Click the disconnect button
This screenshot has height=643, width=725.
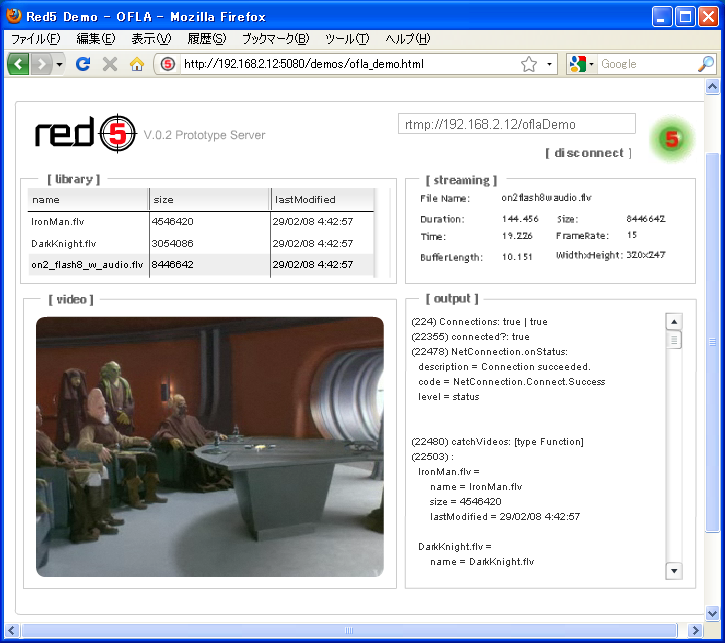[x=588, y=153]
